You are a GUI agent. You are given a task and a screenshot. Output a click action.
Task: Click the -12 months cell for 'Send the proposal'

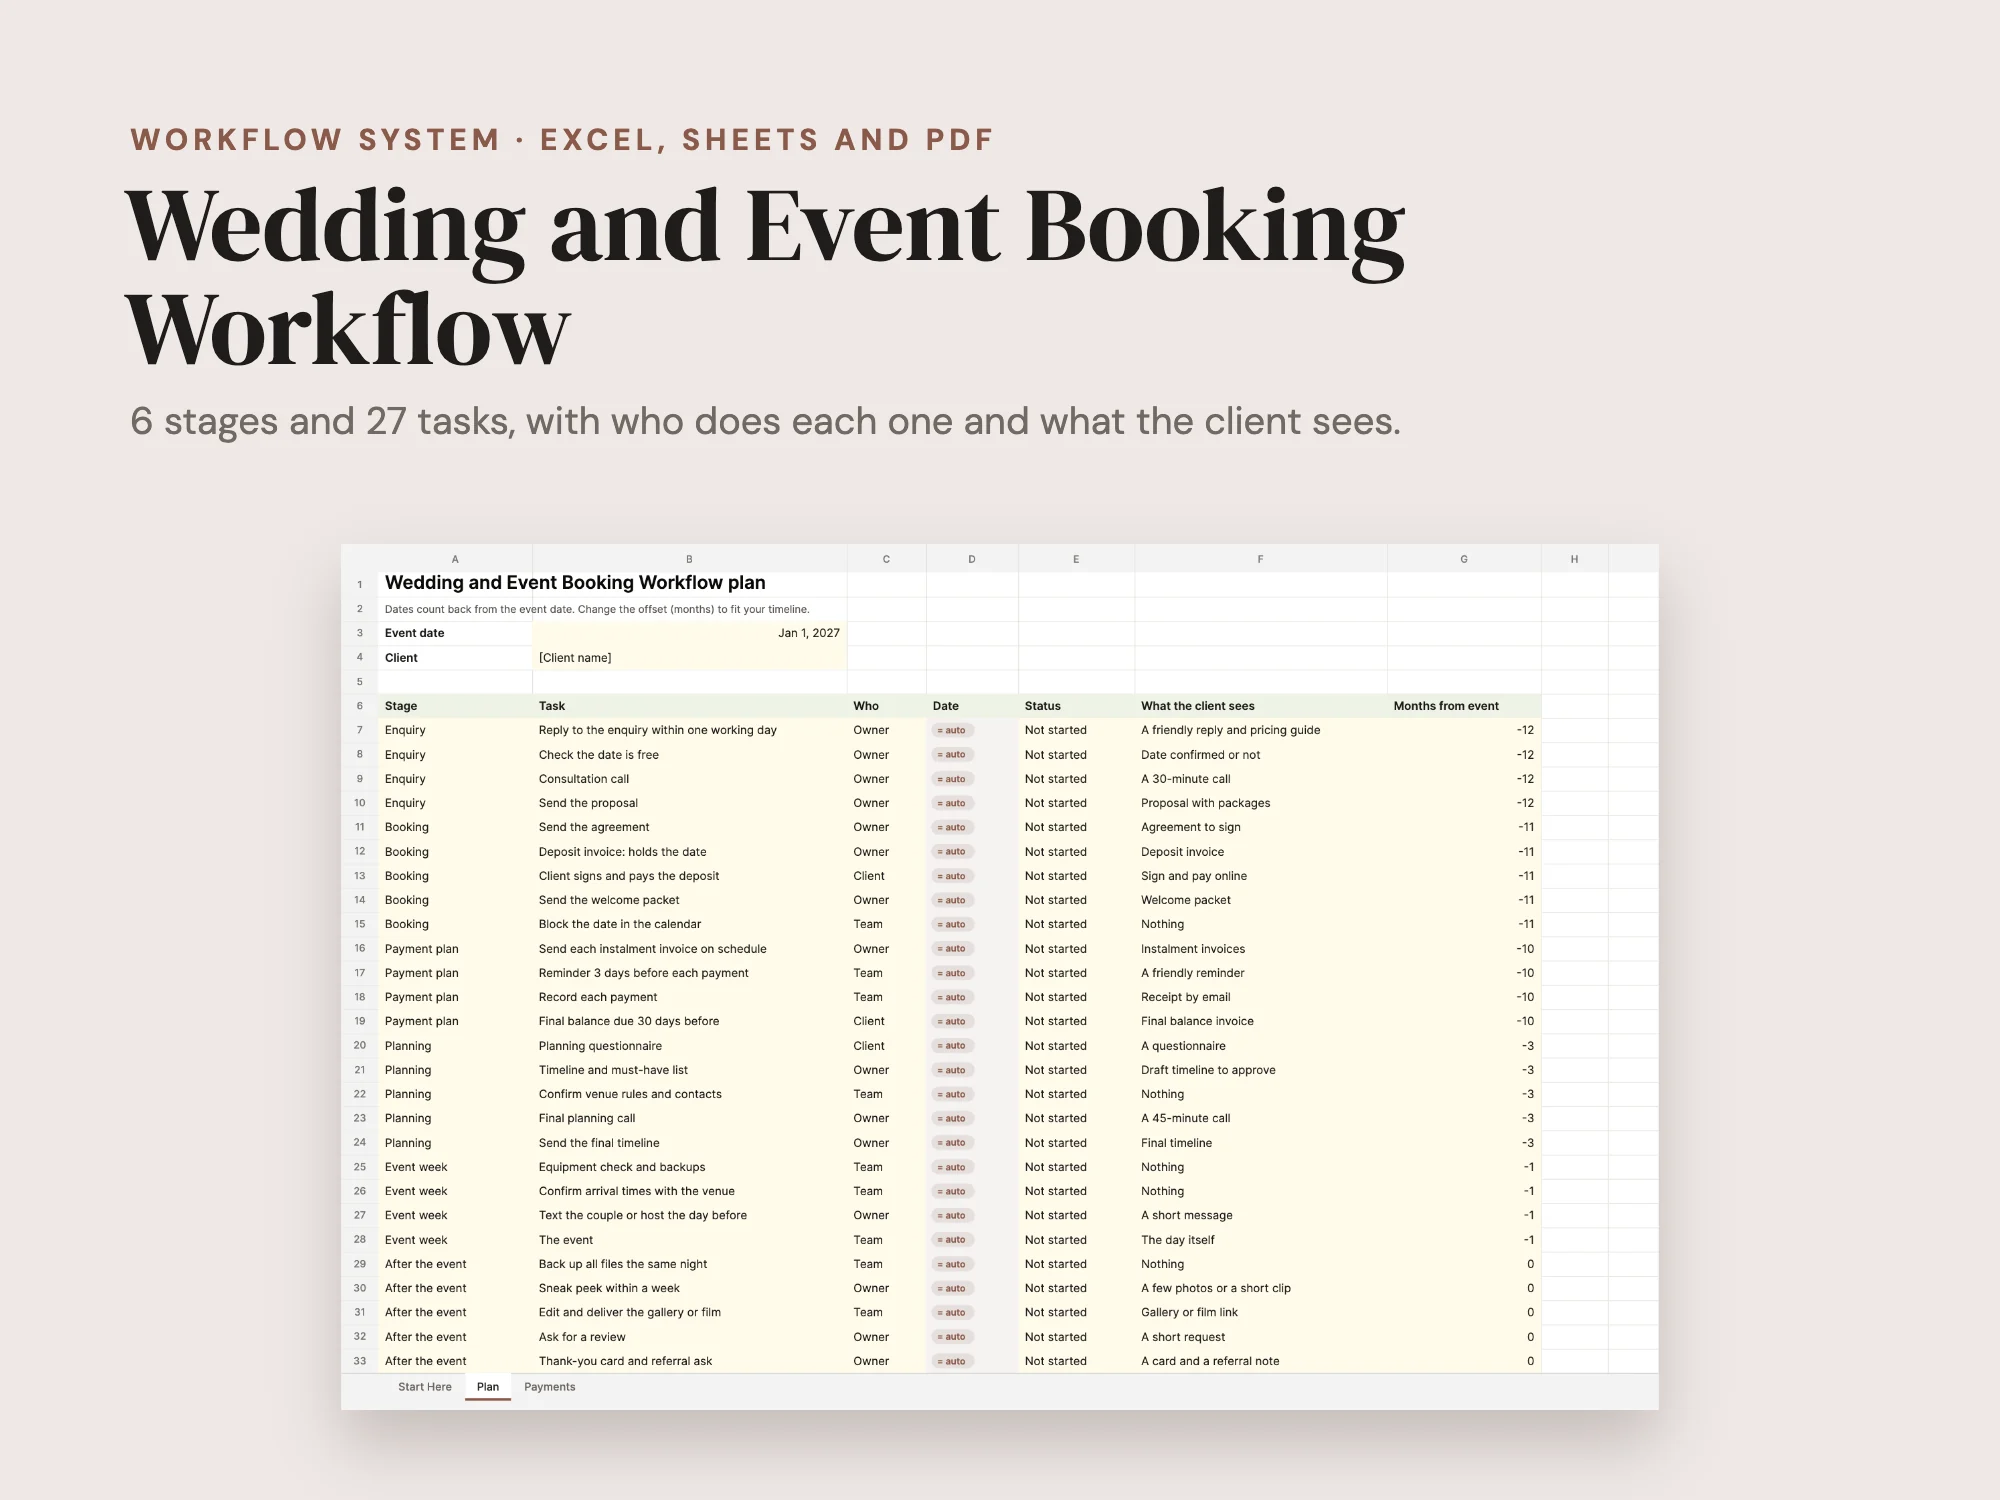tap(1464, 803)
